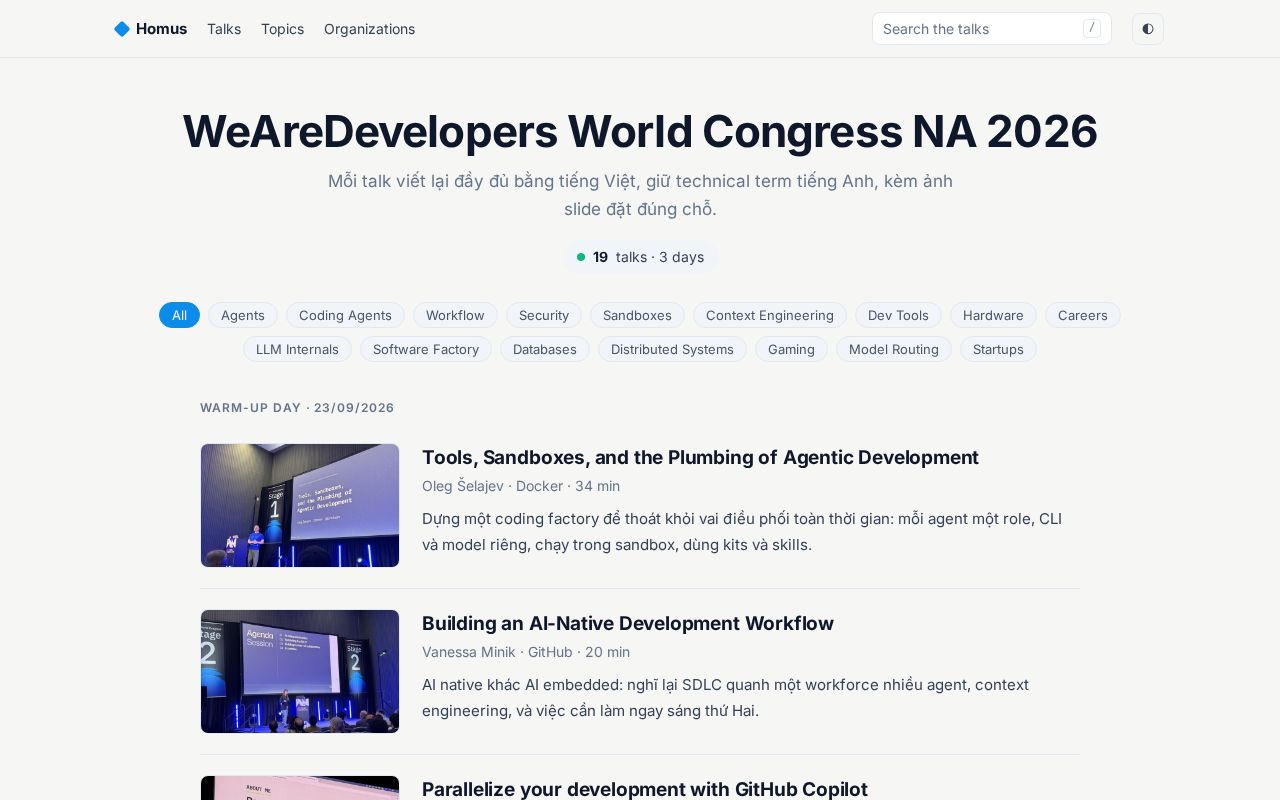Go to the Organizations page
The image size is (1280, 800).
pyautogui.click(x=369, y=29)
